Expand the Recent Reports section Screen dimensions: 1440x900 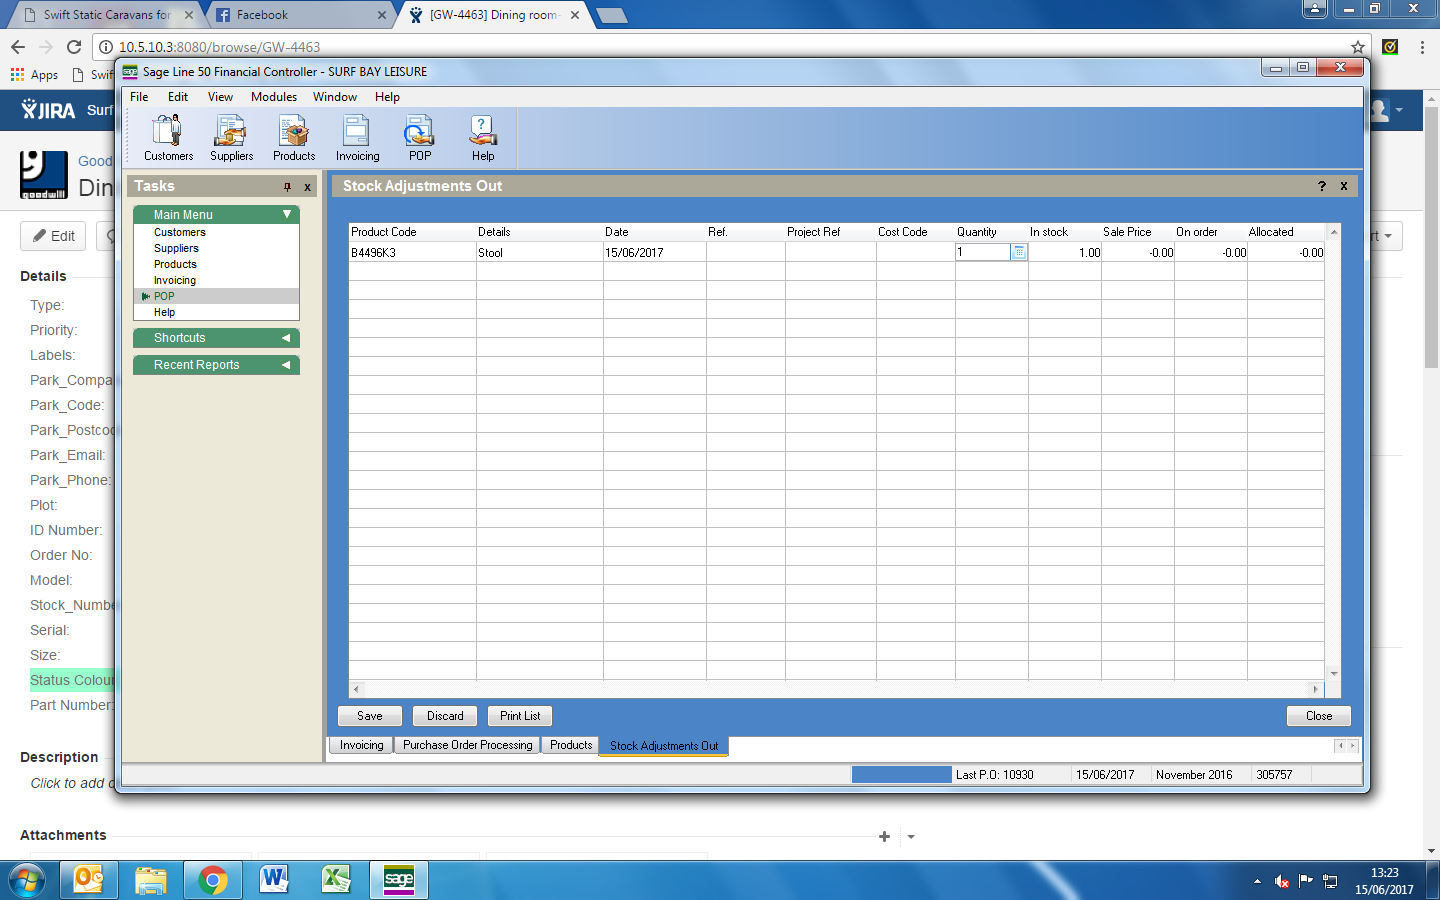pyautogui.click(x=286, y=365)
